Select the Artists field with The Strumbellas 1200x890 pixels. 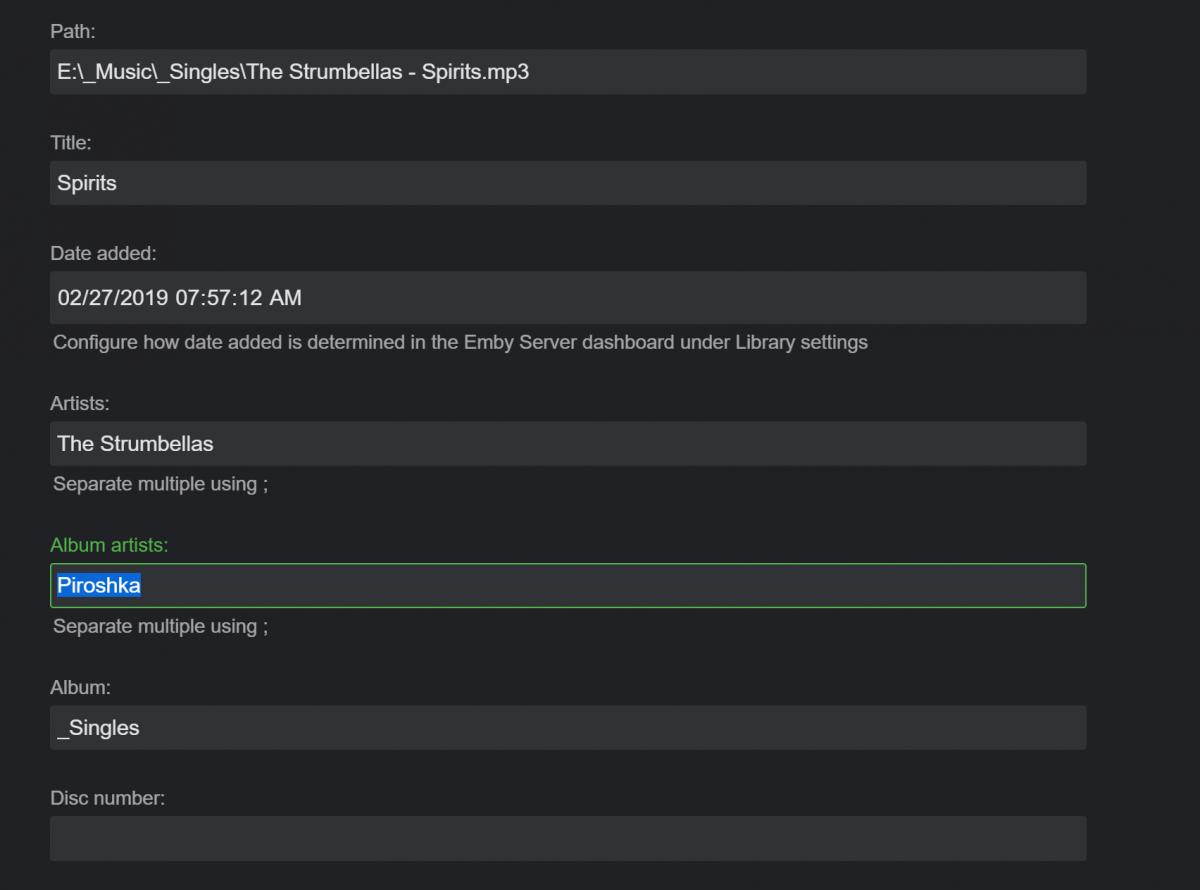(x=567, y=443)
